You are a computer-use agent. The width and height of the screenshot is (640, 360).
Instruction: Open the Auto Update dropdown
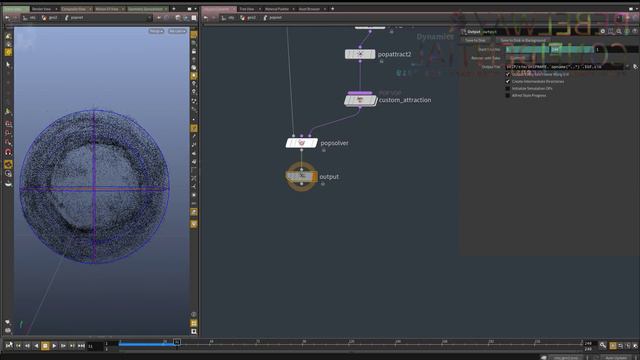coord(616,358)
